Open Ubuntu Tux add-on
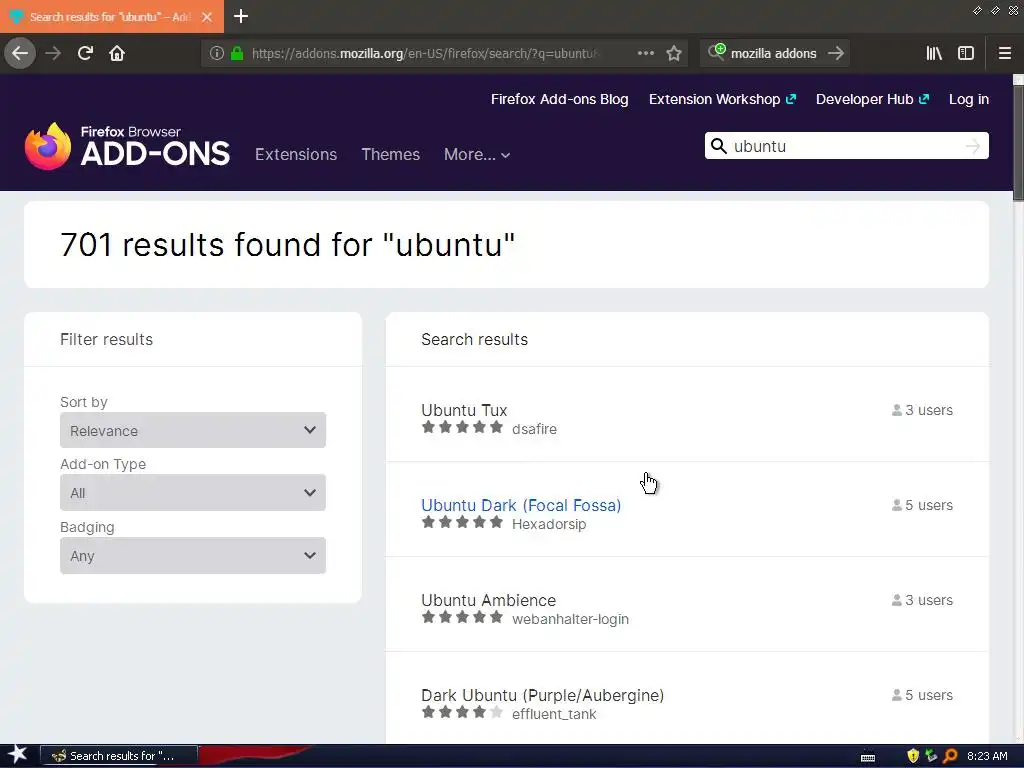This screenshot has width=1024, height=768. [464, 410]
